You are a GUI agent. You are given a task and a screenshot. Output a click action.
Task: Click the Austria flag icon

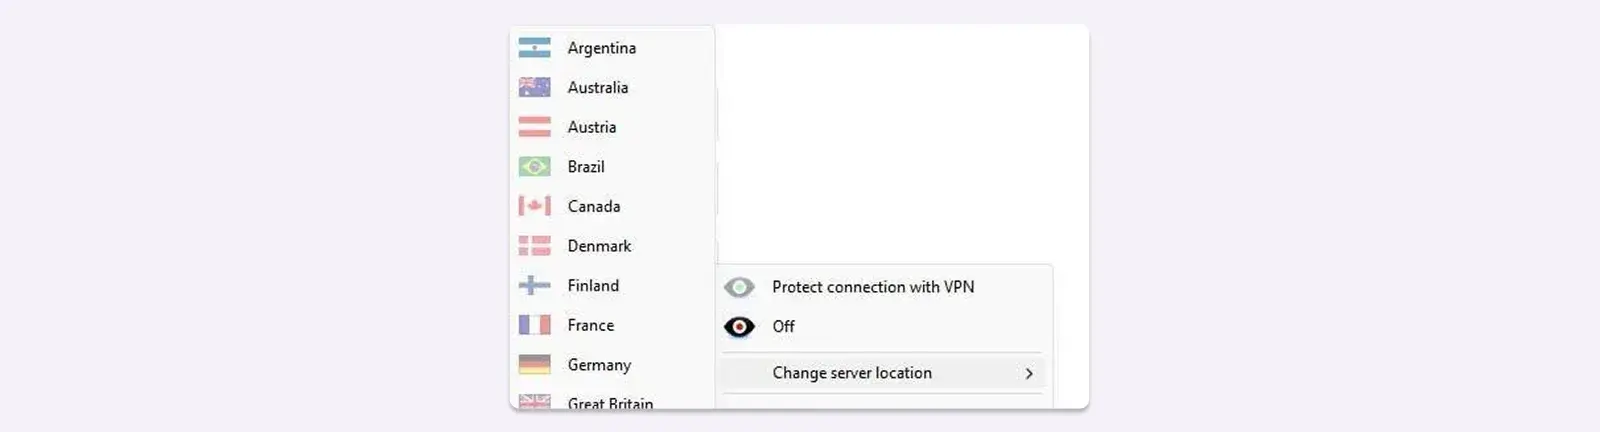tap(534, 127)
